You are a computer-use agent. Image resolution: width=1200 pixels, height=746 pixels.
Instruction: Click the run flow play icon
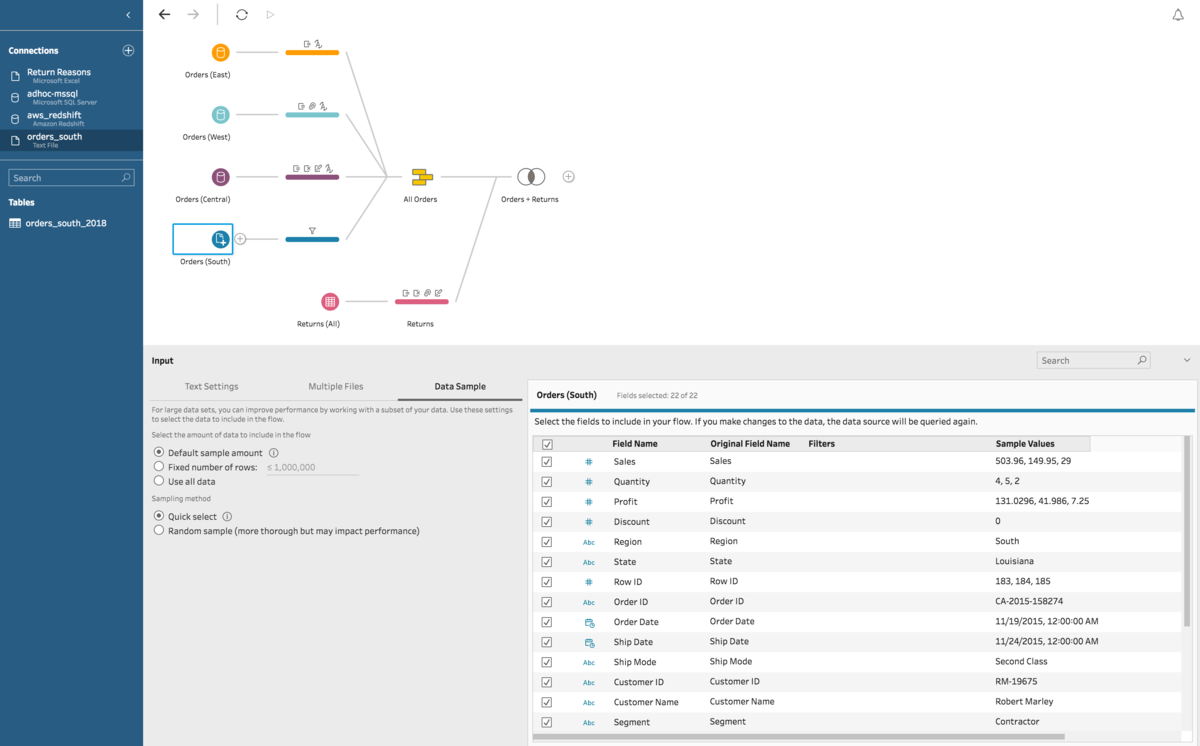[270, 15]
